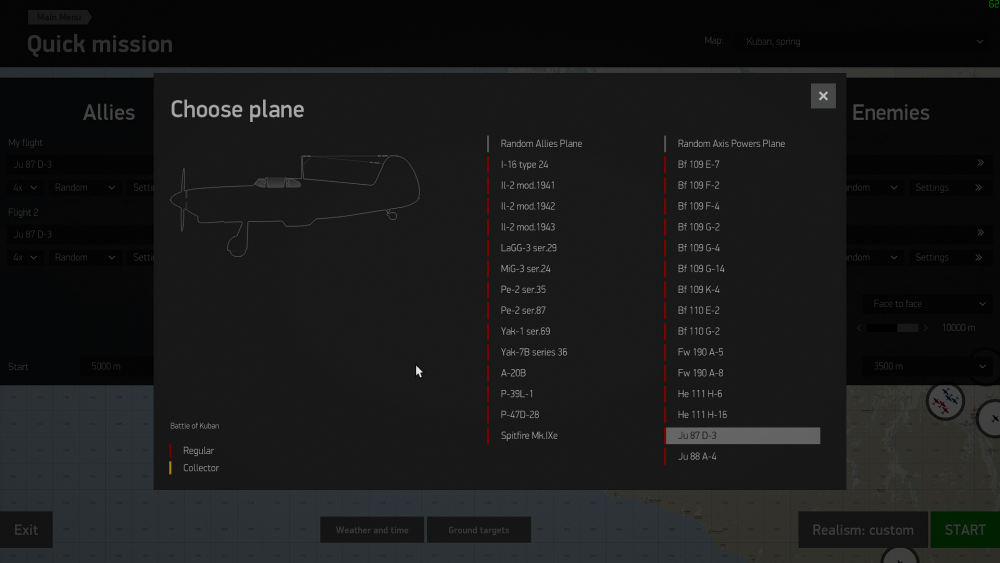
Task: Click the distance slider bar
Action: click(892, 328)
